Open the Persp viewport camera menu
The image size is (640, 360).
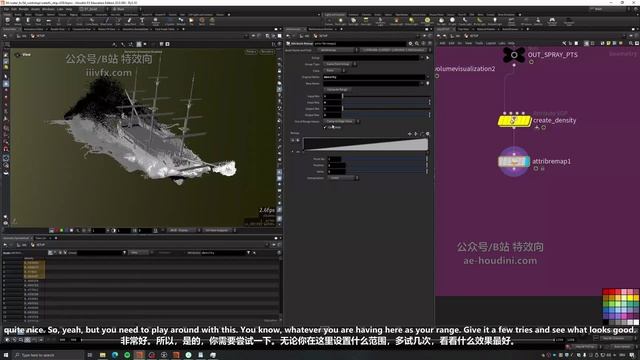(x=251, y=52)
